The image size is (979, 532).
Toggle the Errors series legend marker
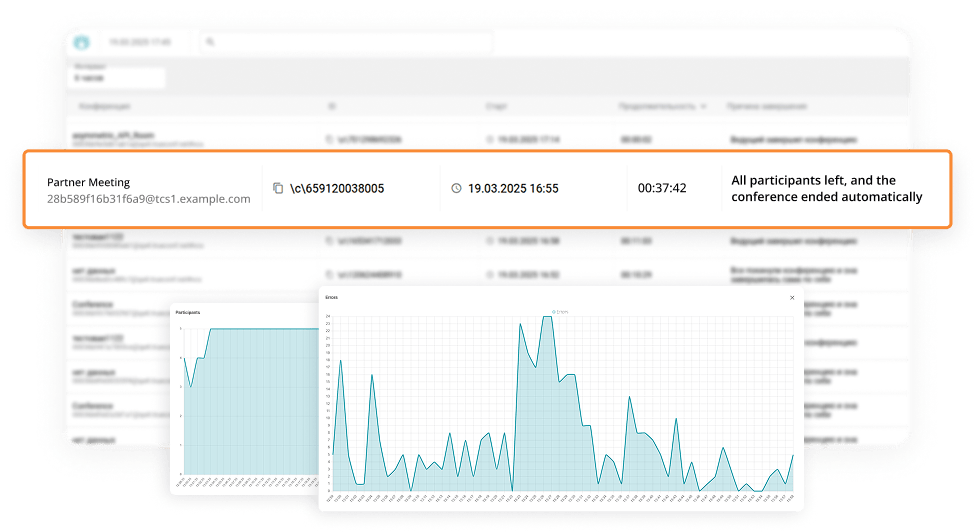click(x=555, y=312)
